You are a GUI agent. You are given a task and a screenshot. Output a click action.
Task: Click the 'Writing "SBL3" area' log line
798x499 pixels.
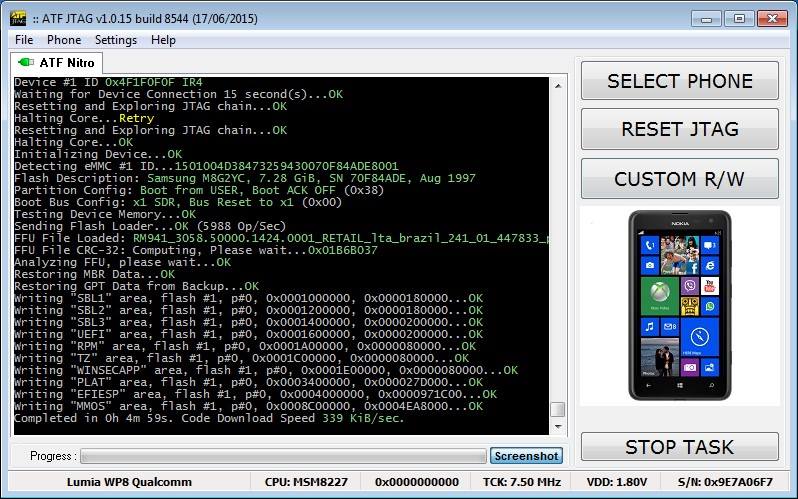coord(248,322)
